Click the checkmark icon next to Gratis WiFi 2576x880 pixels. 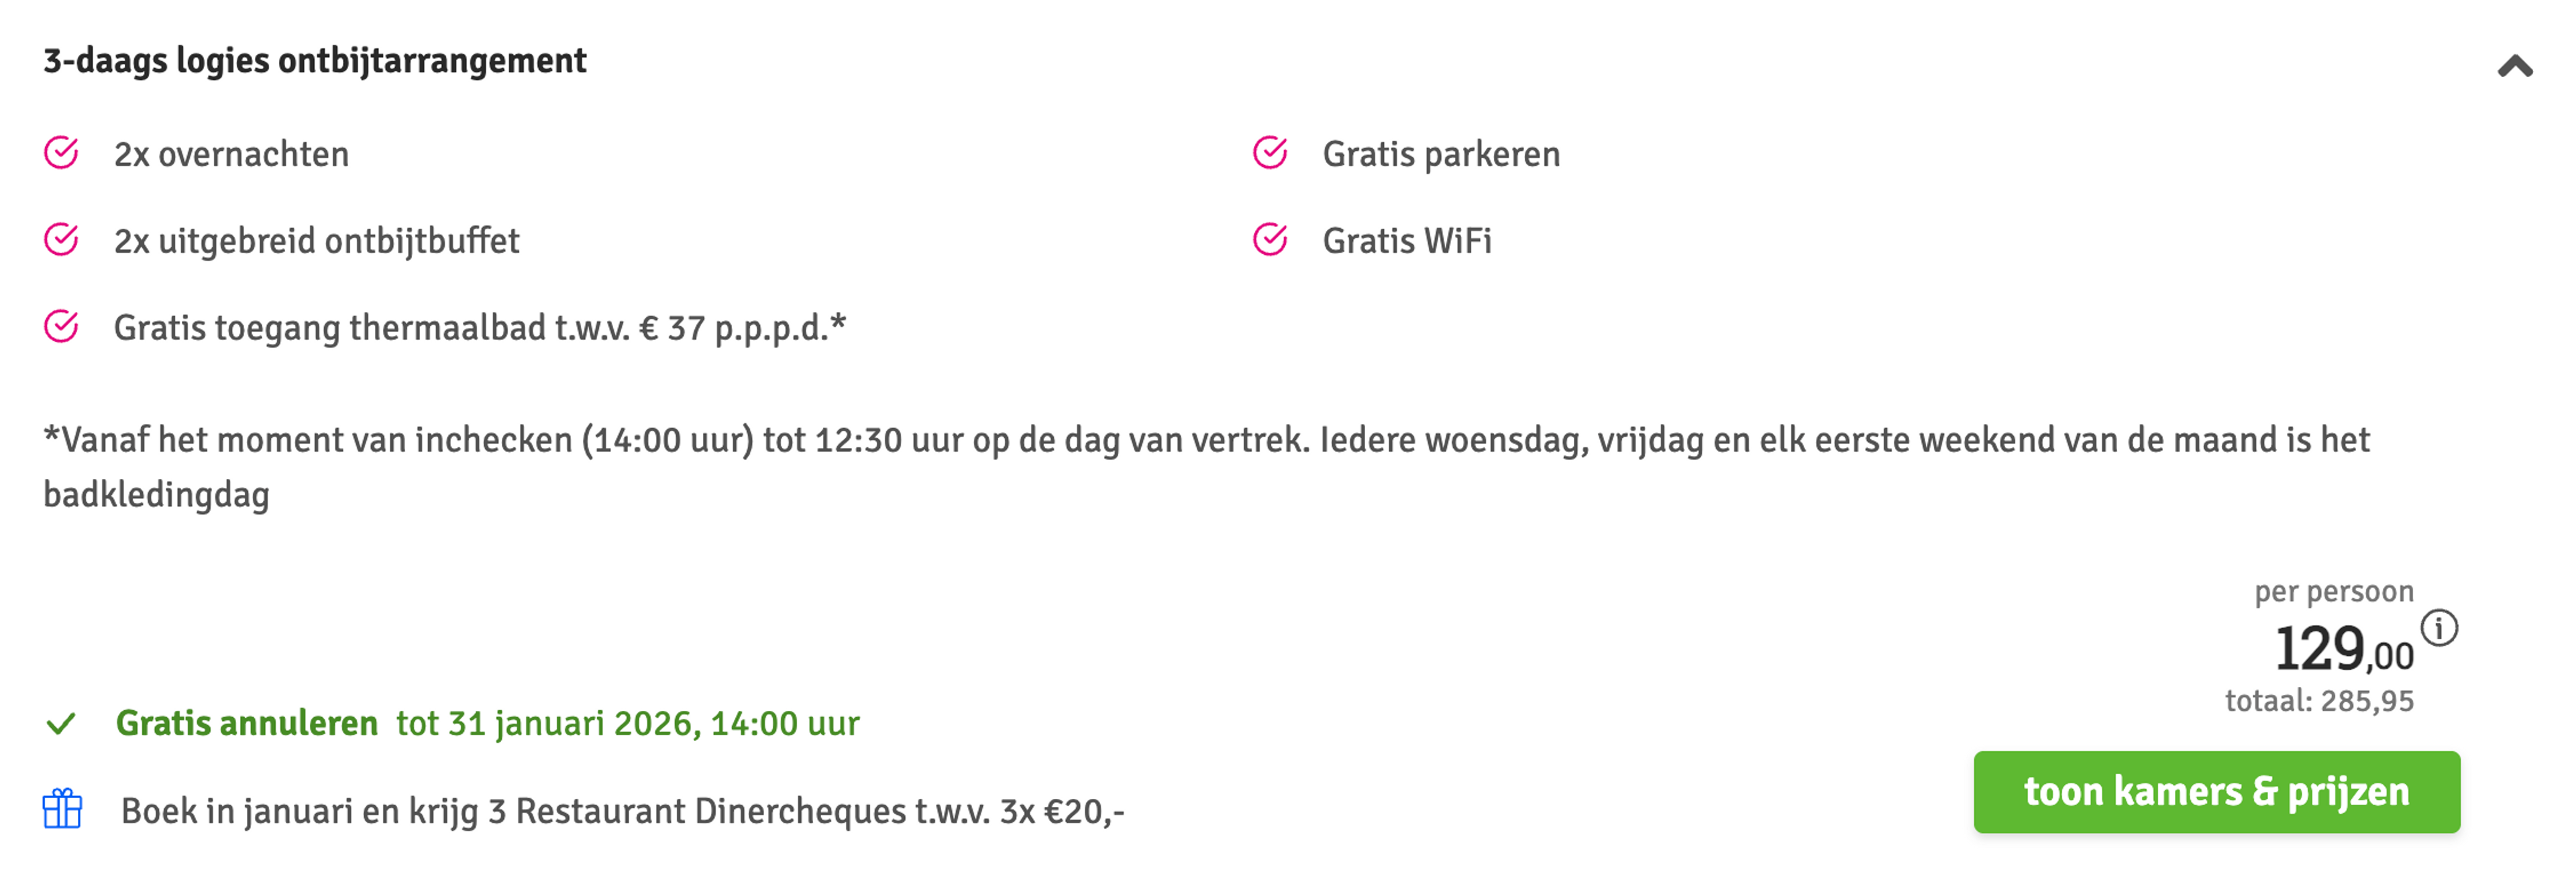(1272, 240)
